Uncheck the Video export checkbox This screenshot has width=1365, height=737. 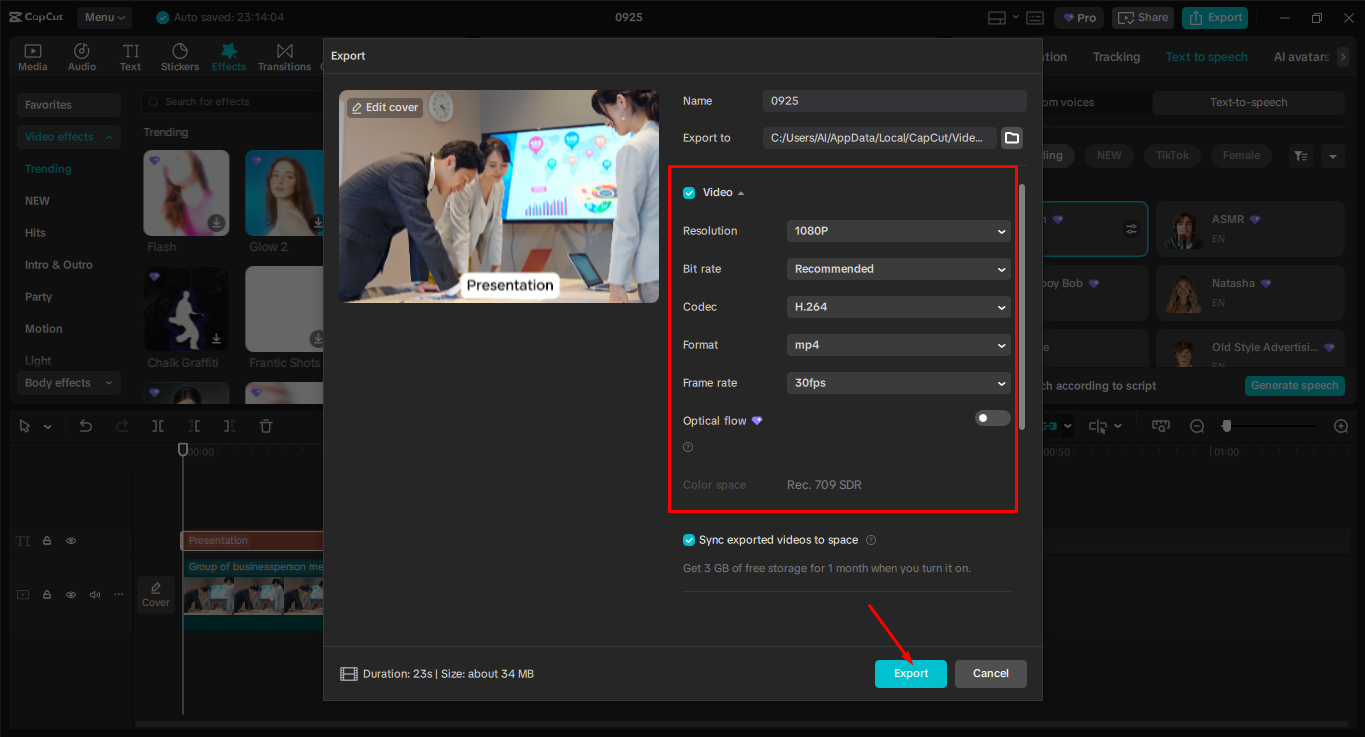point(689,192)
